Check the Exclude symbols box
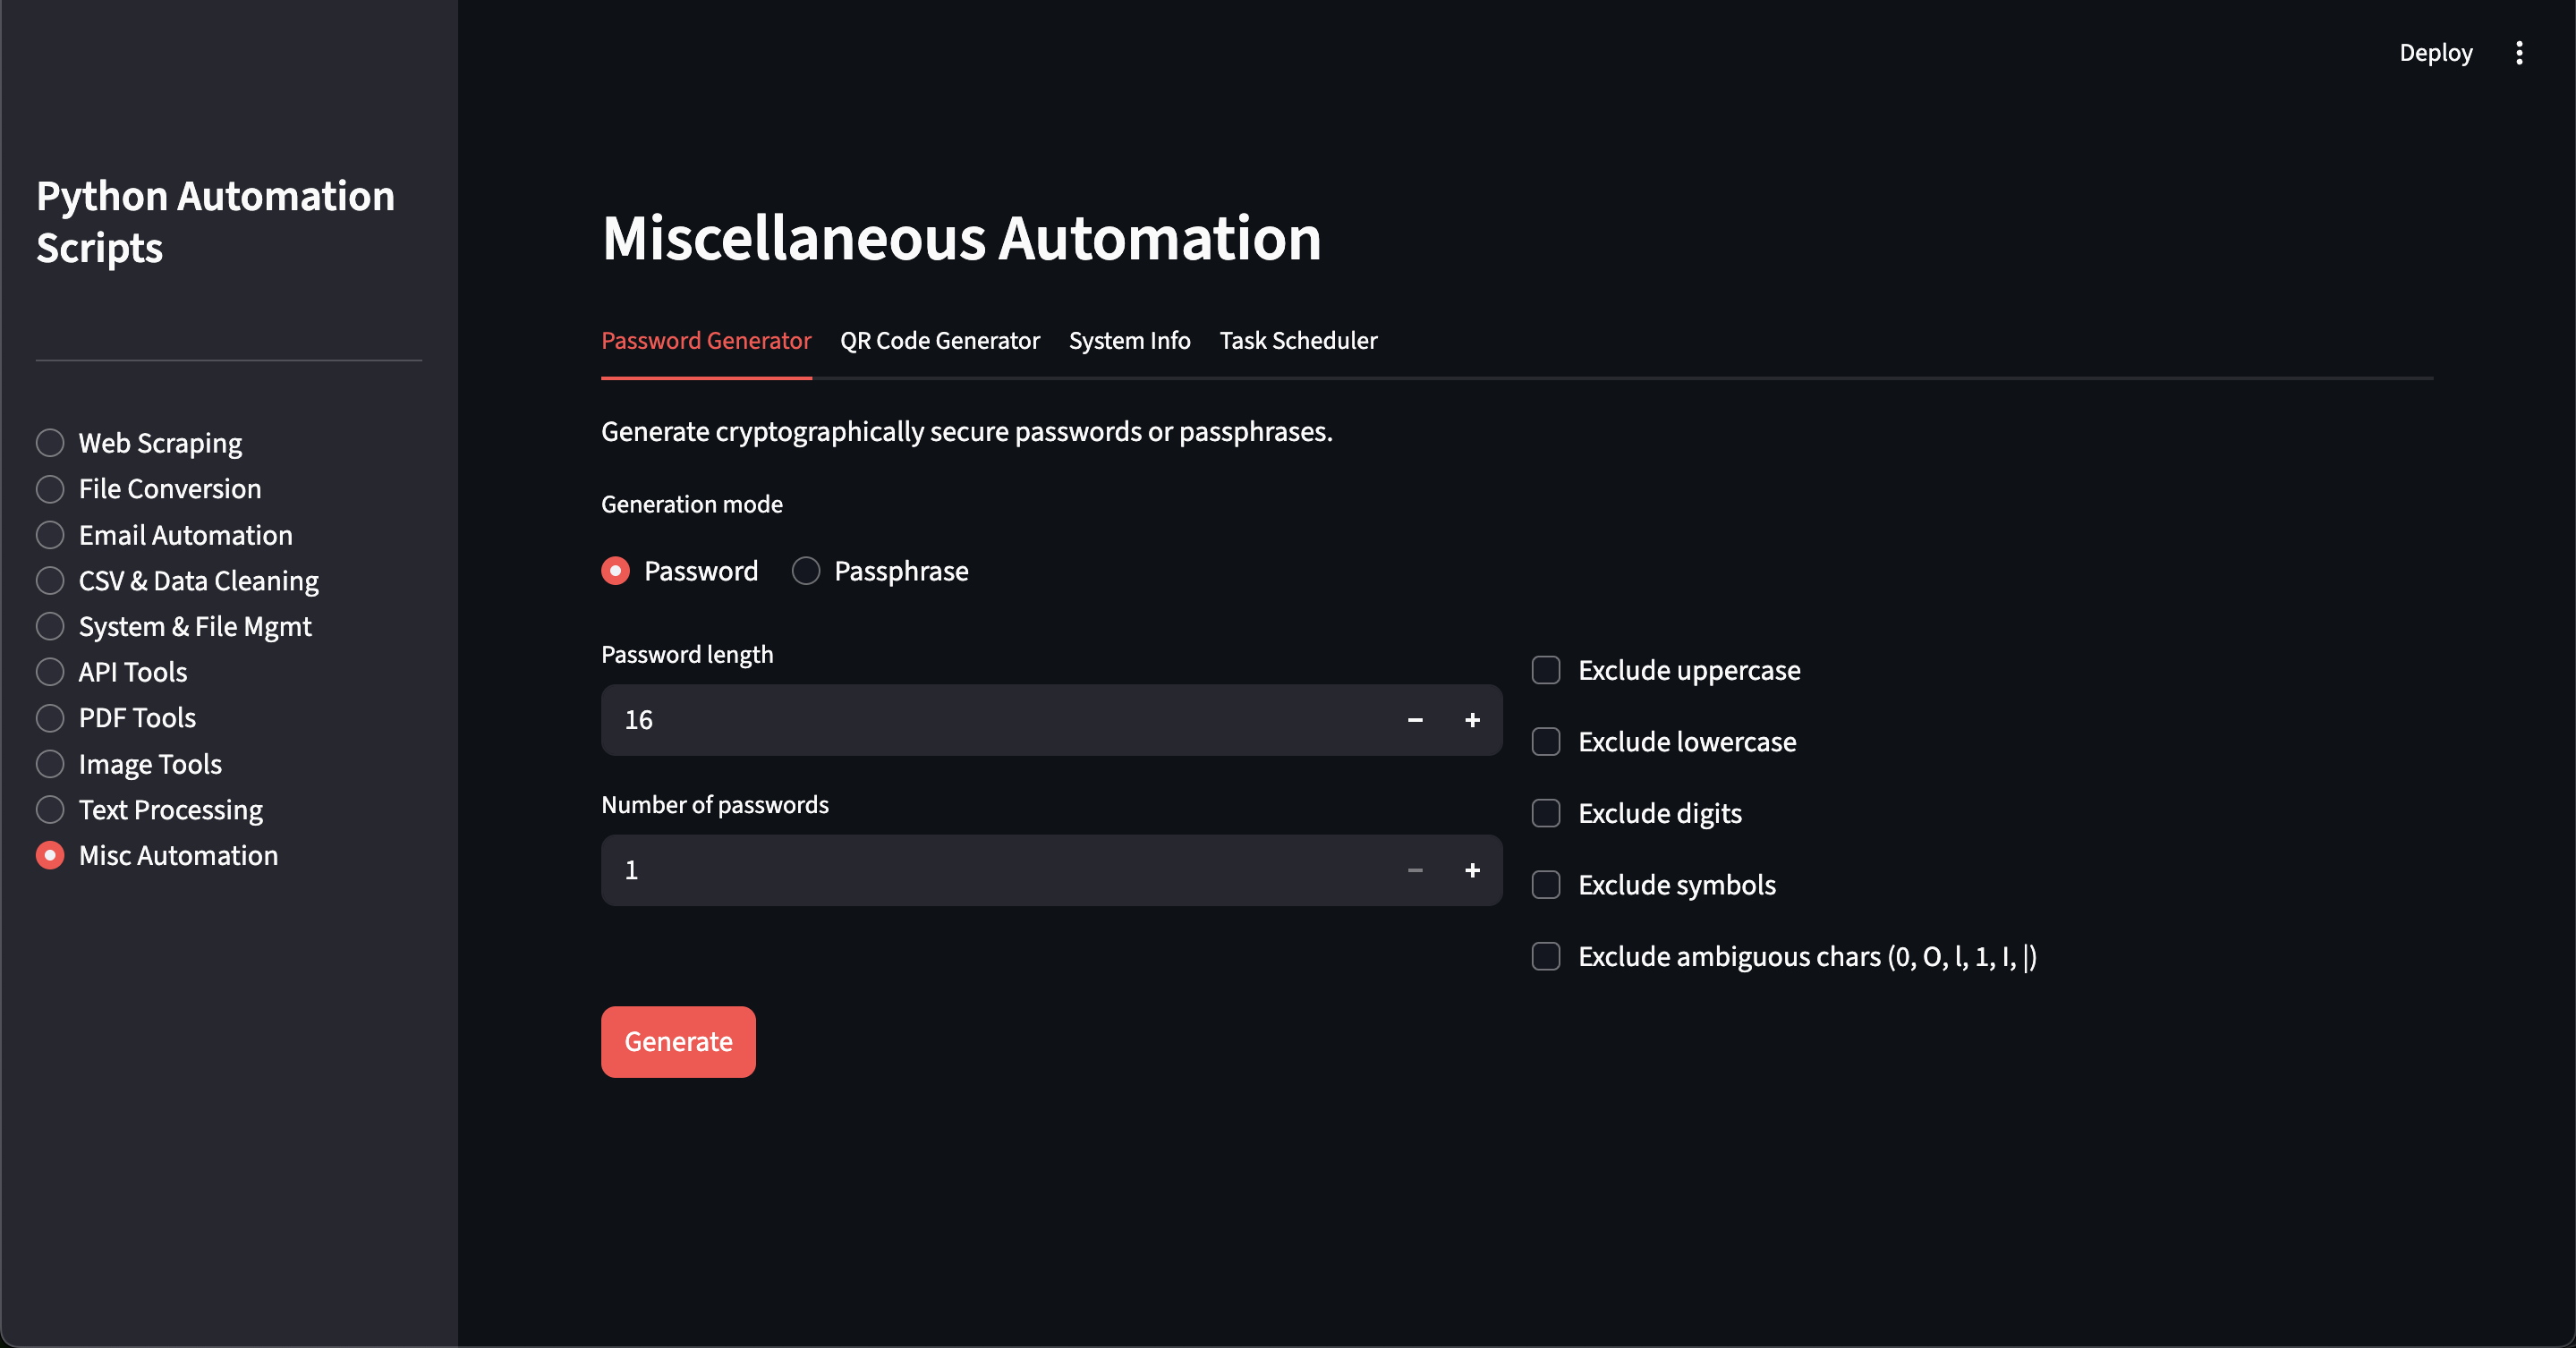Screen dimensions: 2576x1348 point(1545,884)
